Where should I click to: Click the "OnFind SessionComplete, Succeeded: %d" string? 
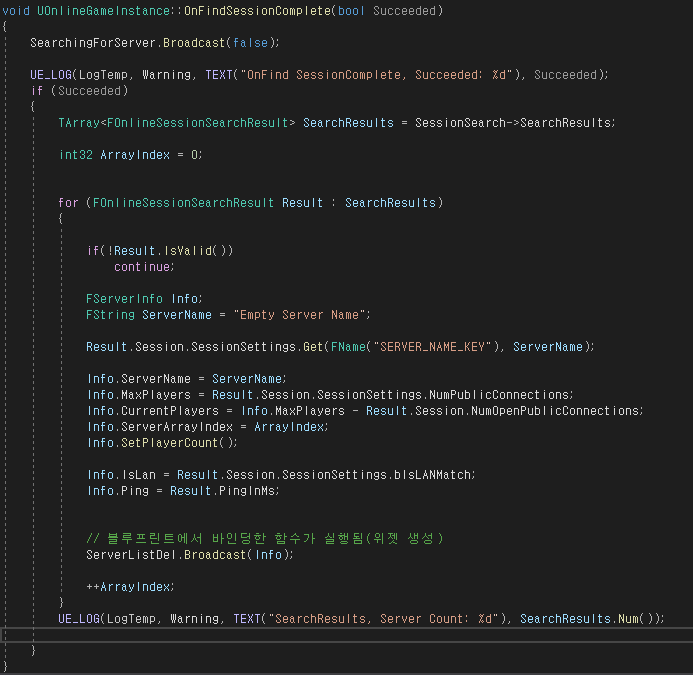point(376,75)
